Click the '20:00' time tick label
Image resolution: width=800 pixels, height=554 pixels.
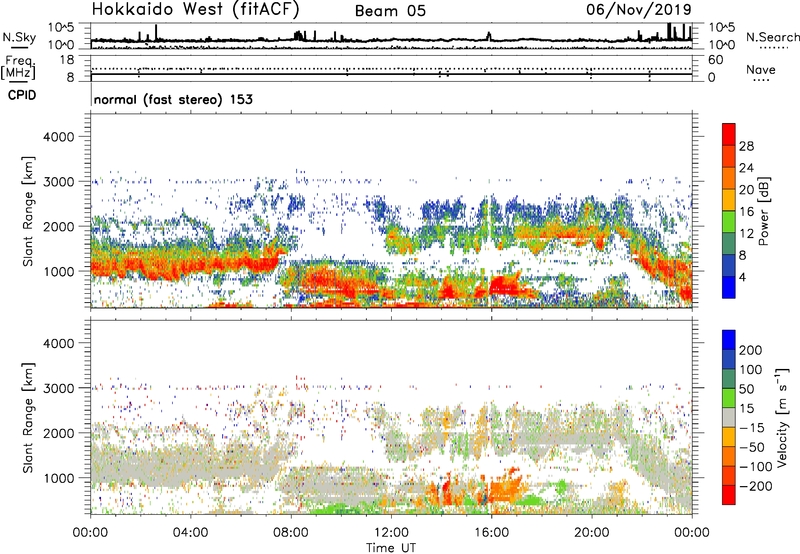592,533
